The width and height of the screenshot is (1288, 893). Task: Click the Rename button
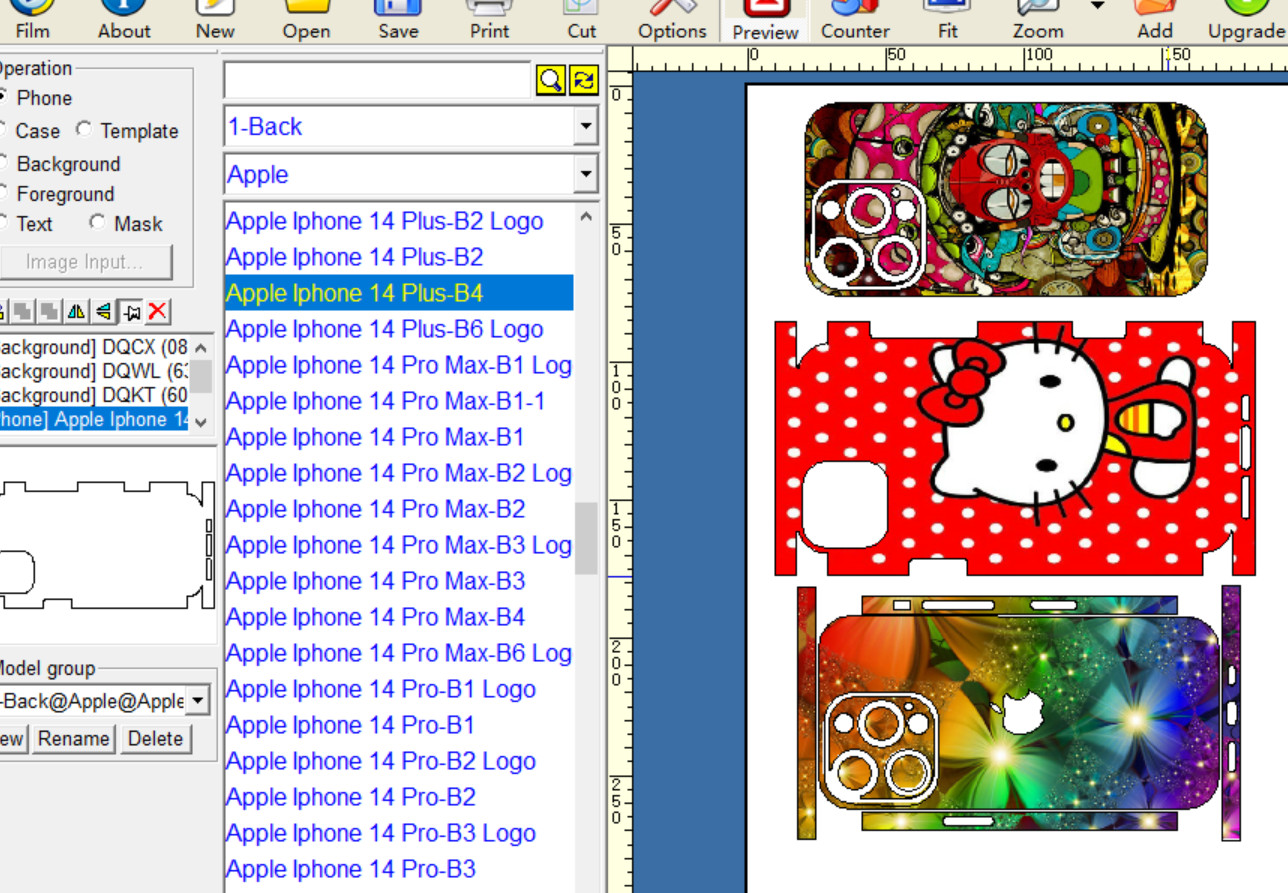point(73,739)
